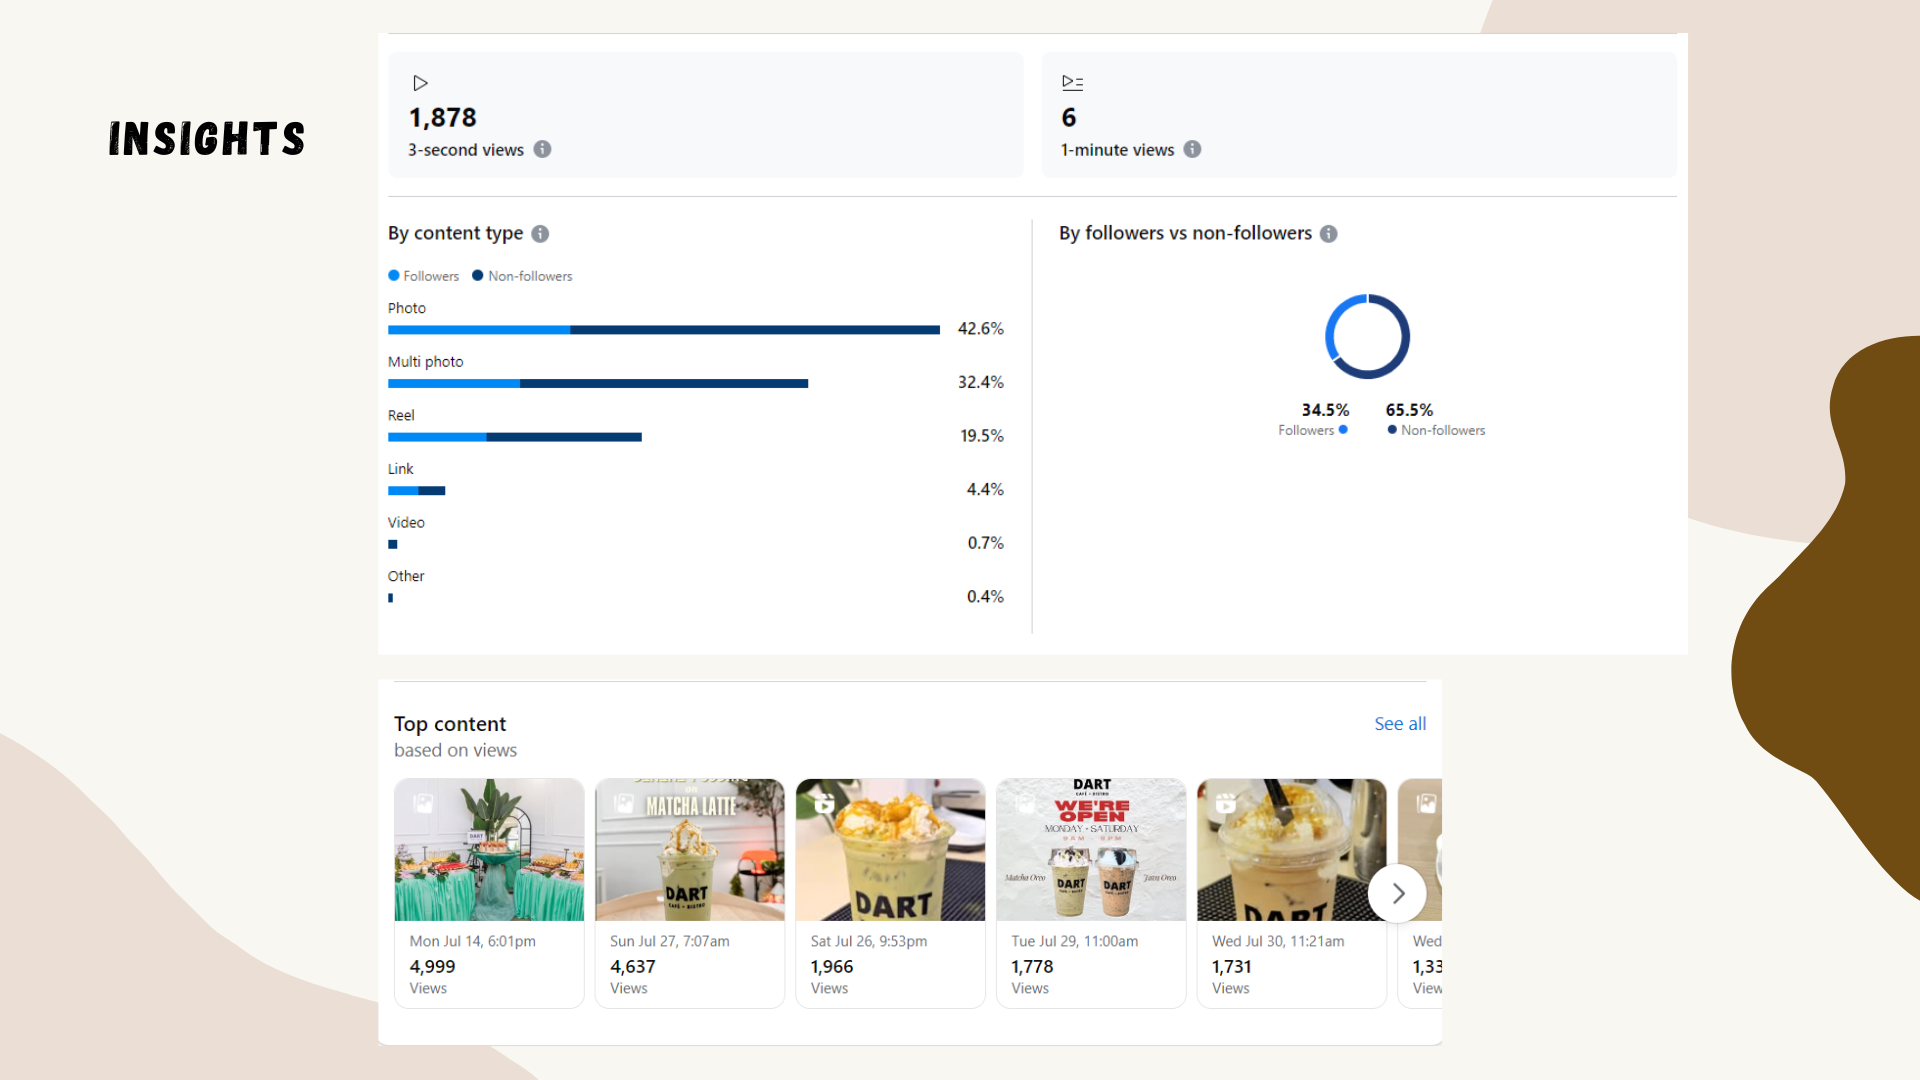Screen dimensions: 1920x1080
Task: Click the Reel bar in chart
Action: click(514, 437)
